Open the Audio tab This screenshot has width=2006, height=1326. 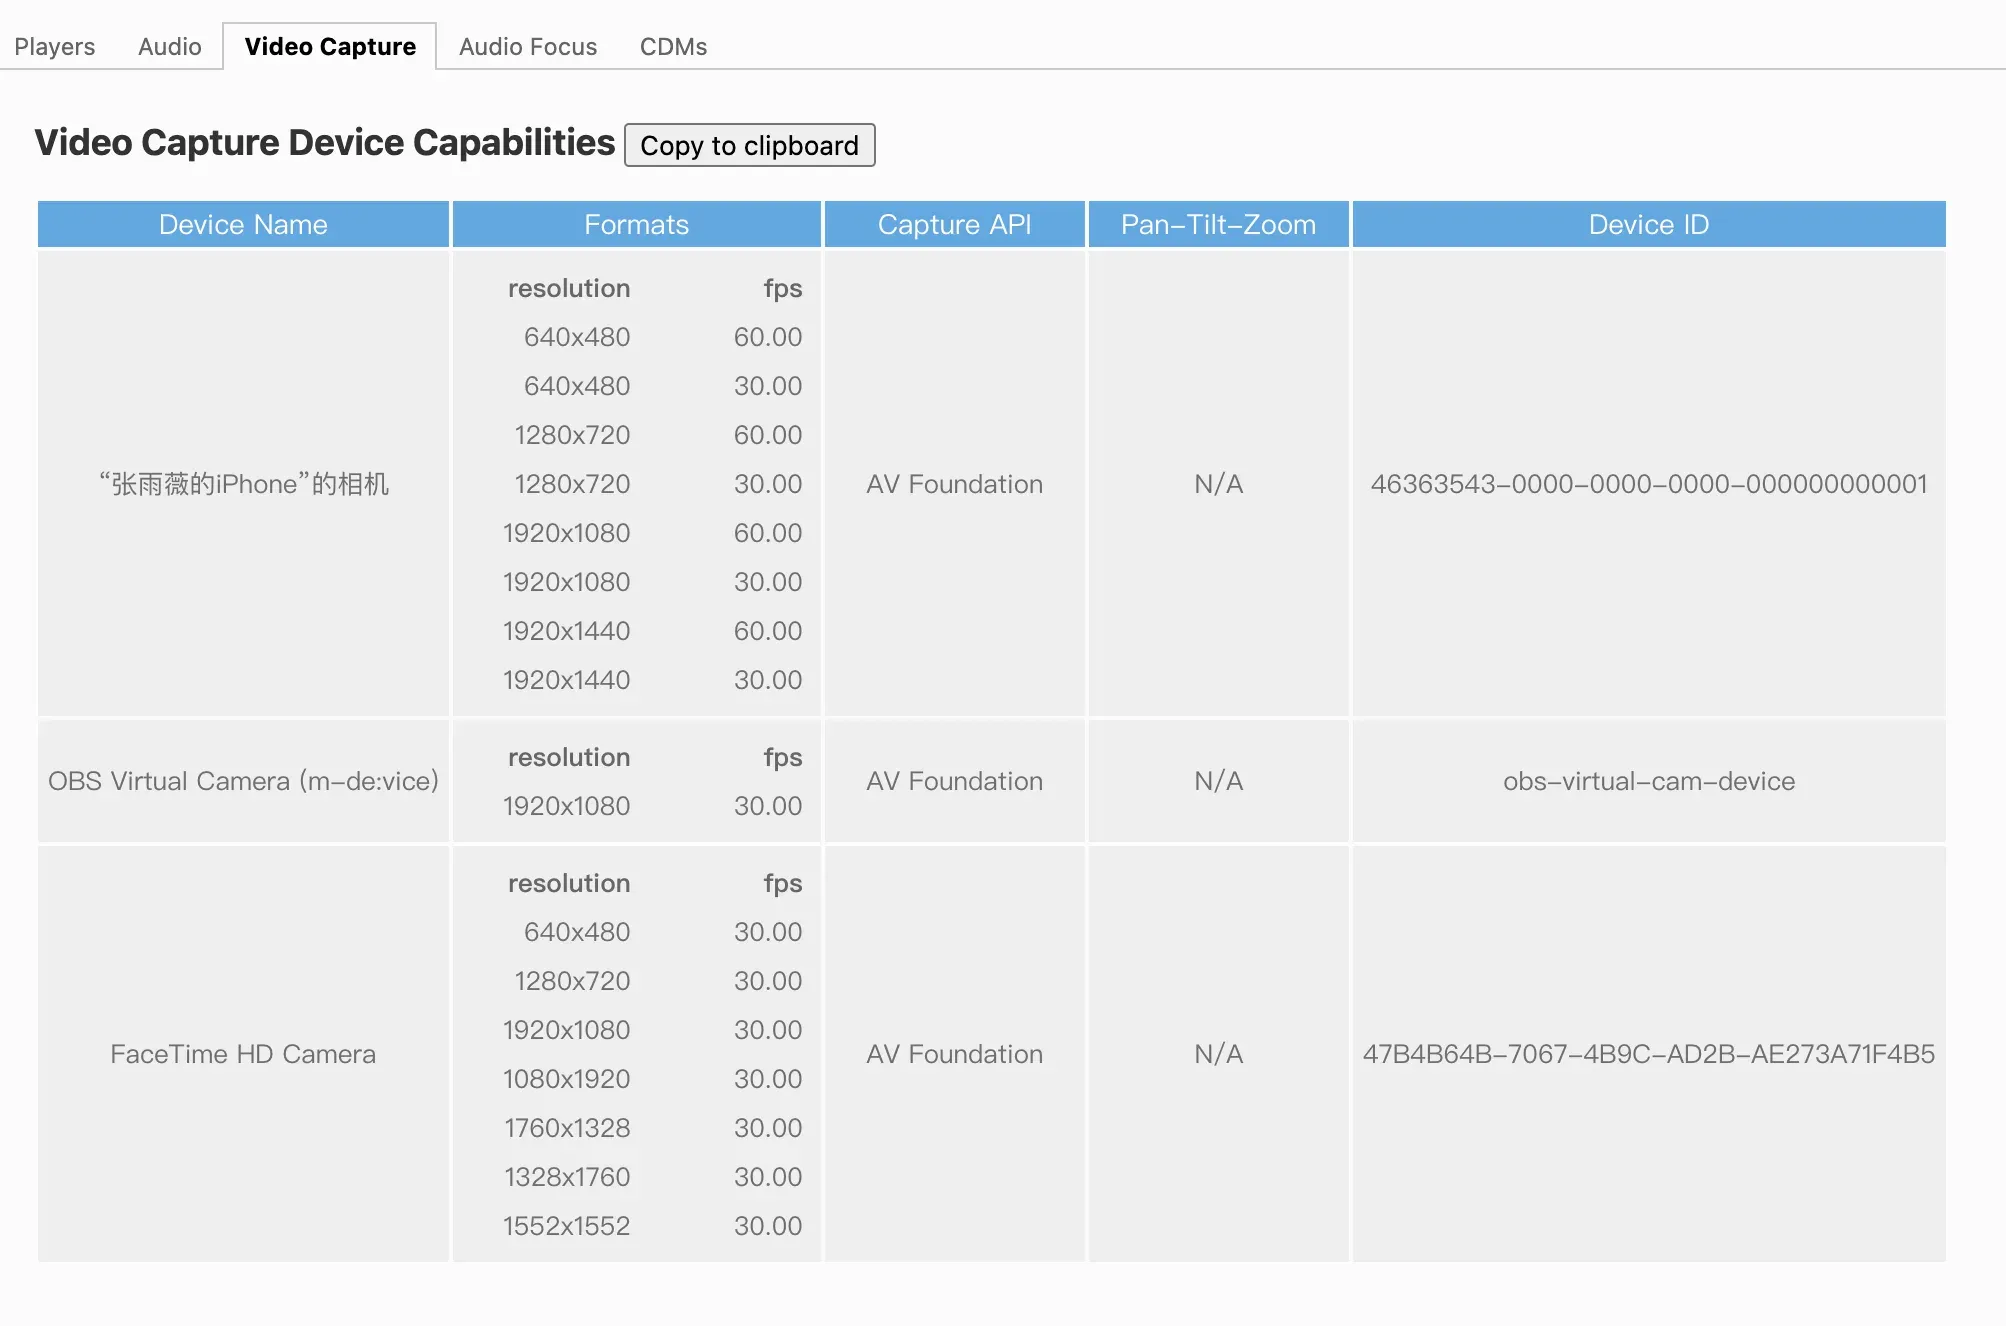(x=169, y=47)
